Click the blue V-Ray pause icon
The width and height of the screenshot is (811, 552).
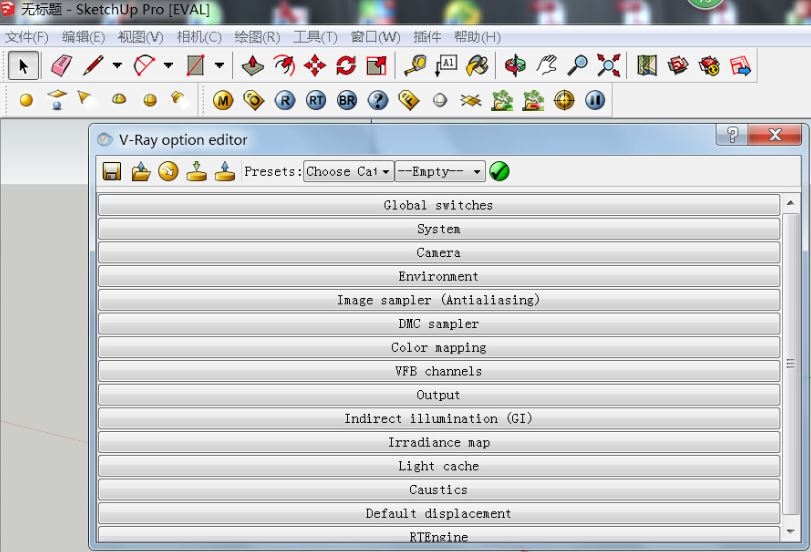595,100
